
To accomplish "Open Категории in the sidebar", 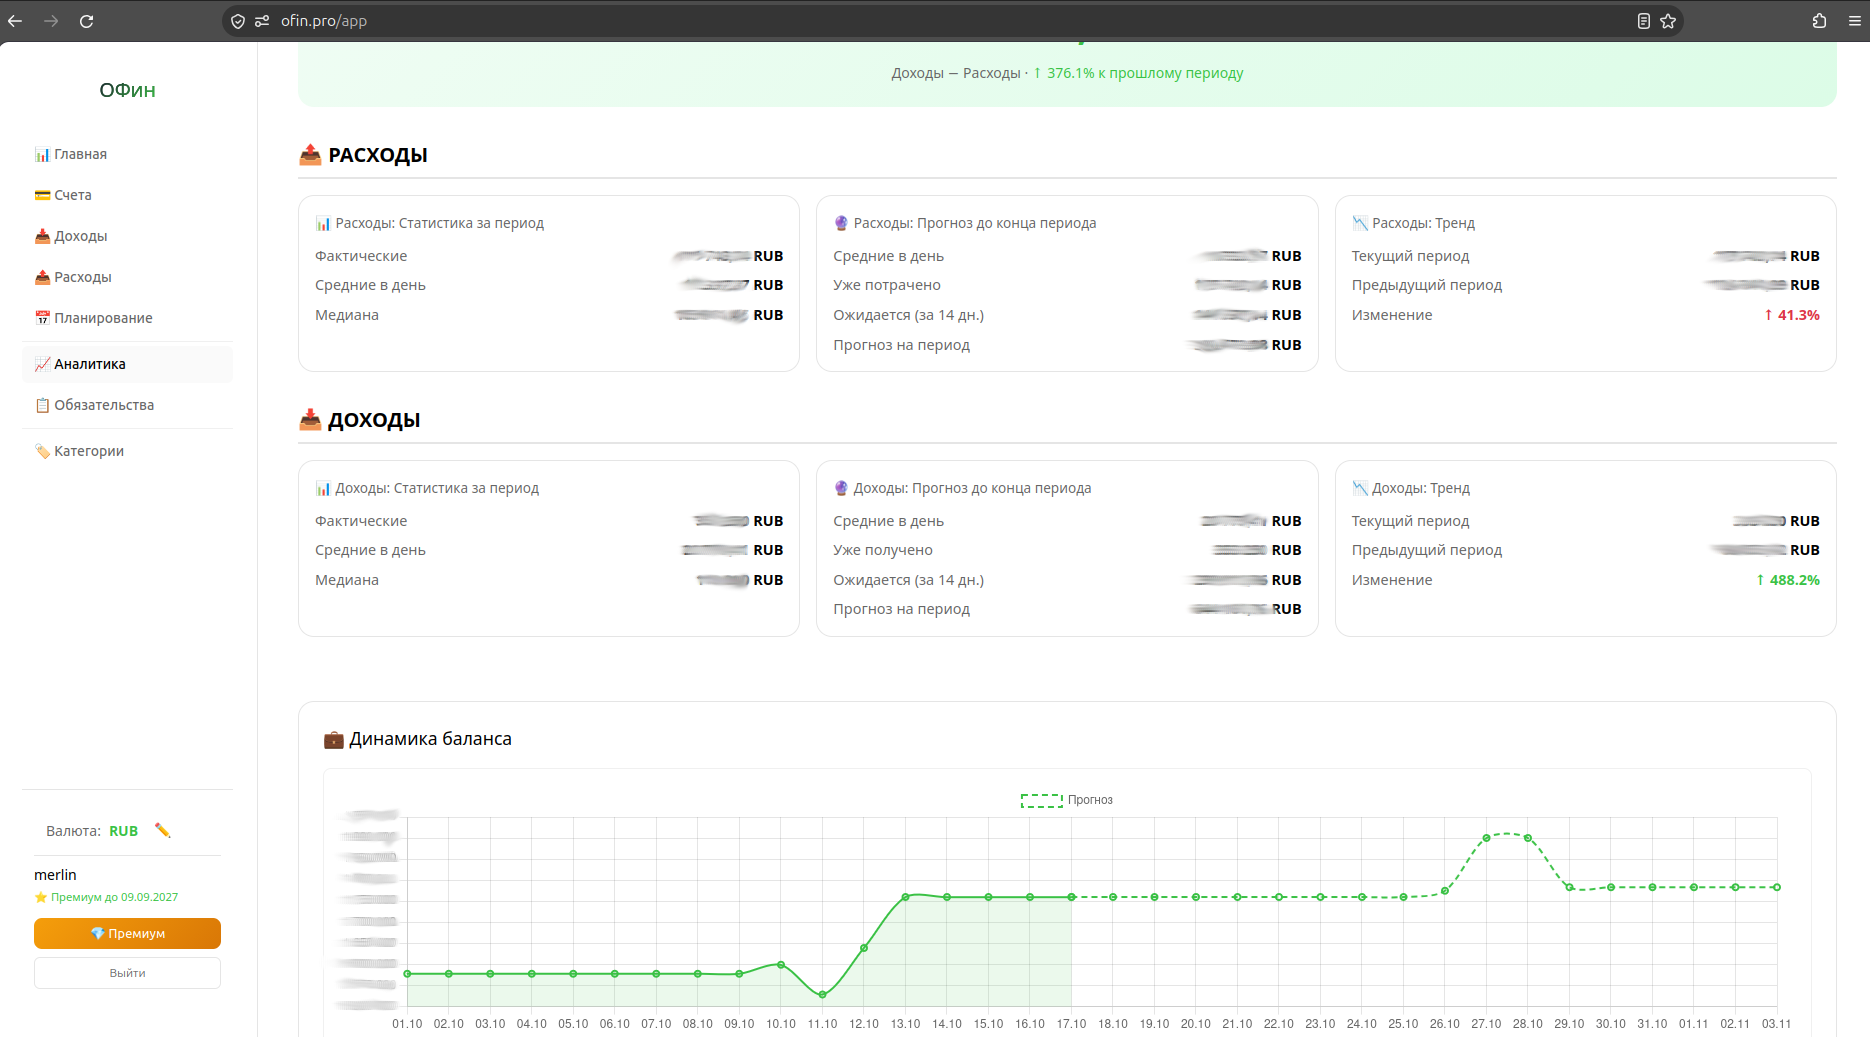I will [x=127, y=451].
